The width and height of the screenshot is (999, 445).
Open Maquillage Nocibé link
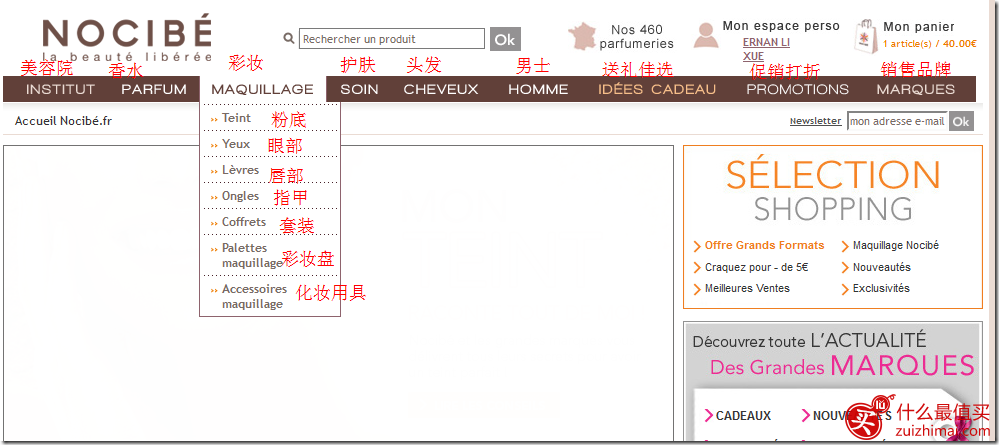coord(895,245)
